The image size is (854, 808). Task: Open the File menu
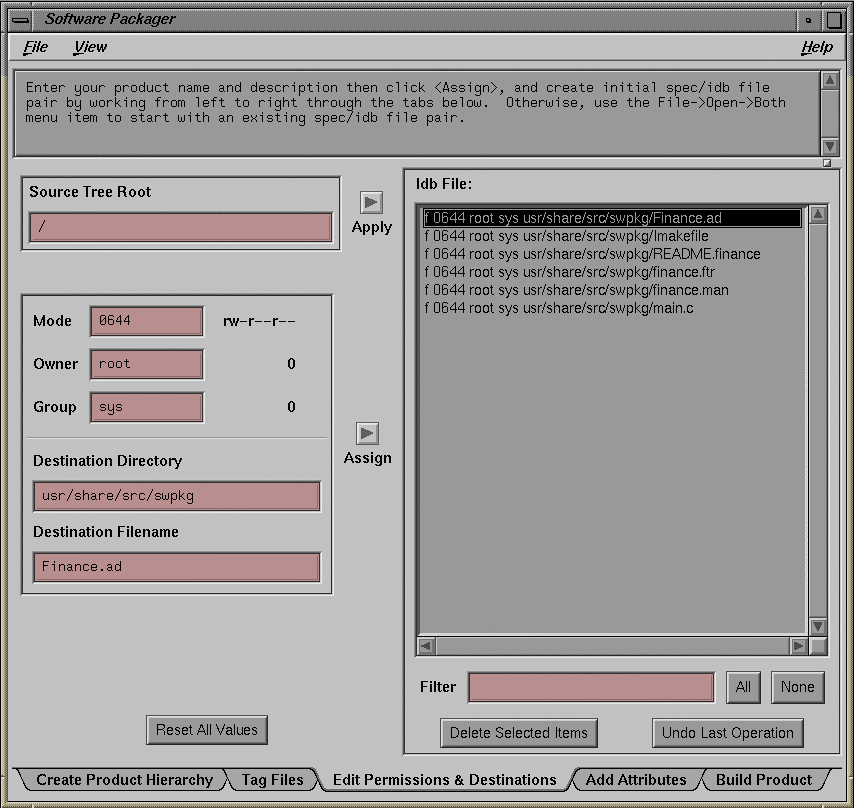[35, 47]
